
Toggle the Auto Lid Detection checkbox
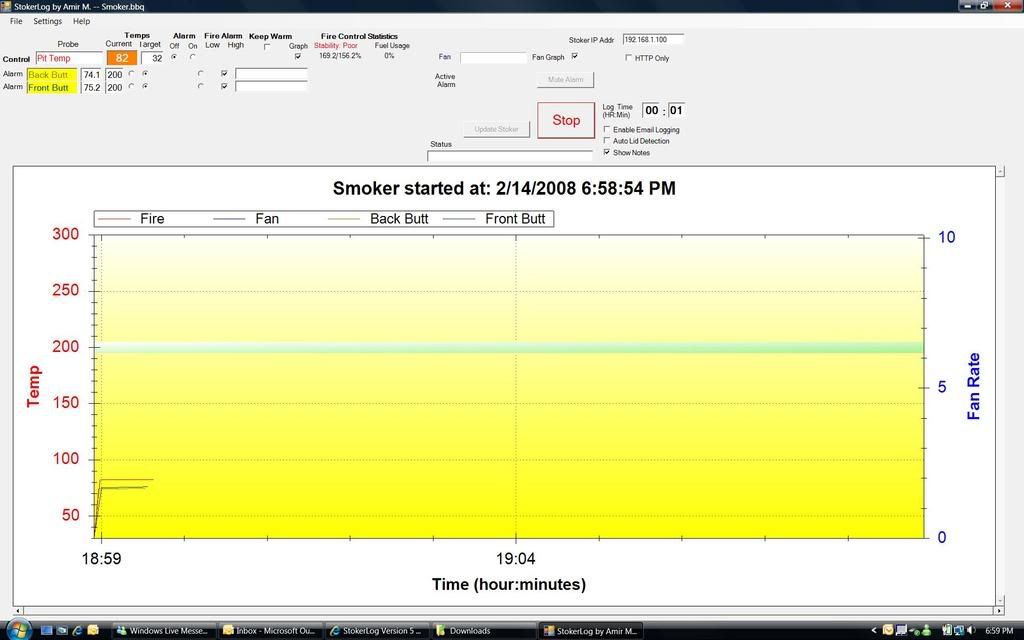[607, 141]
